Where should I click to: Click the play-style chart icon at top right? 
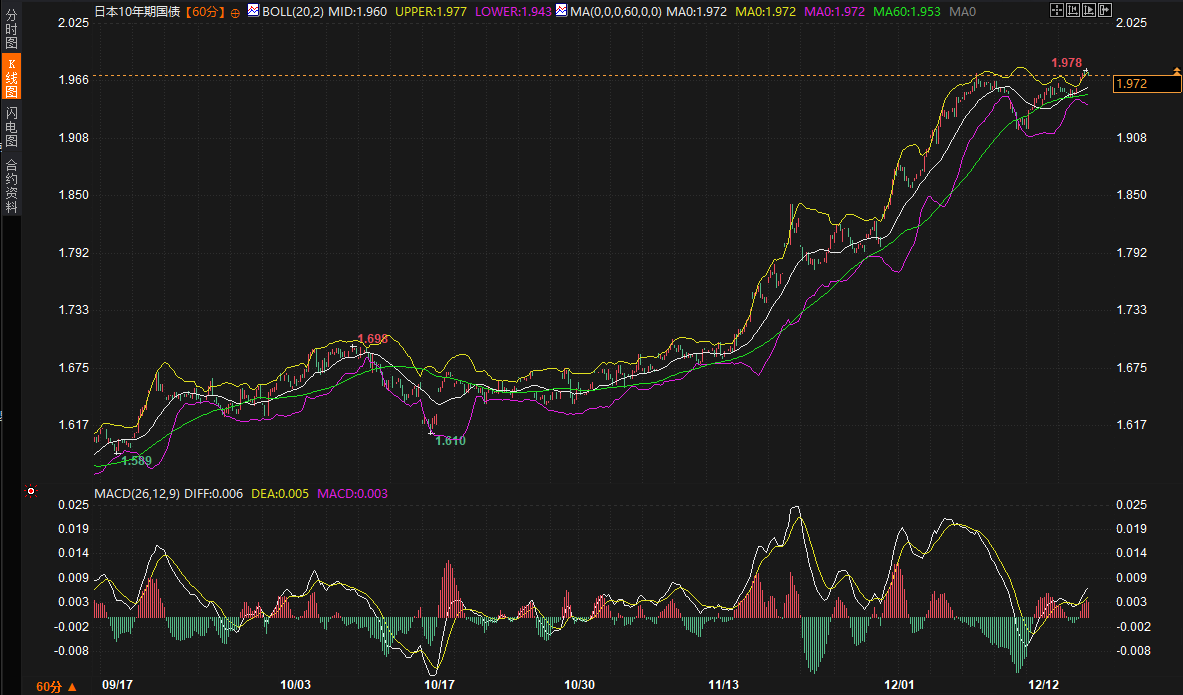pyautogui.click(x=1088, y=10)
